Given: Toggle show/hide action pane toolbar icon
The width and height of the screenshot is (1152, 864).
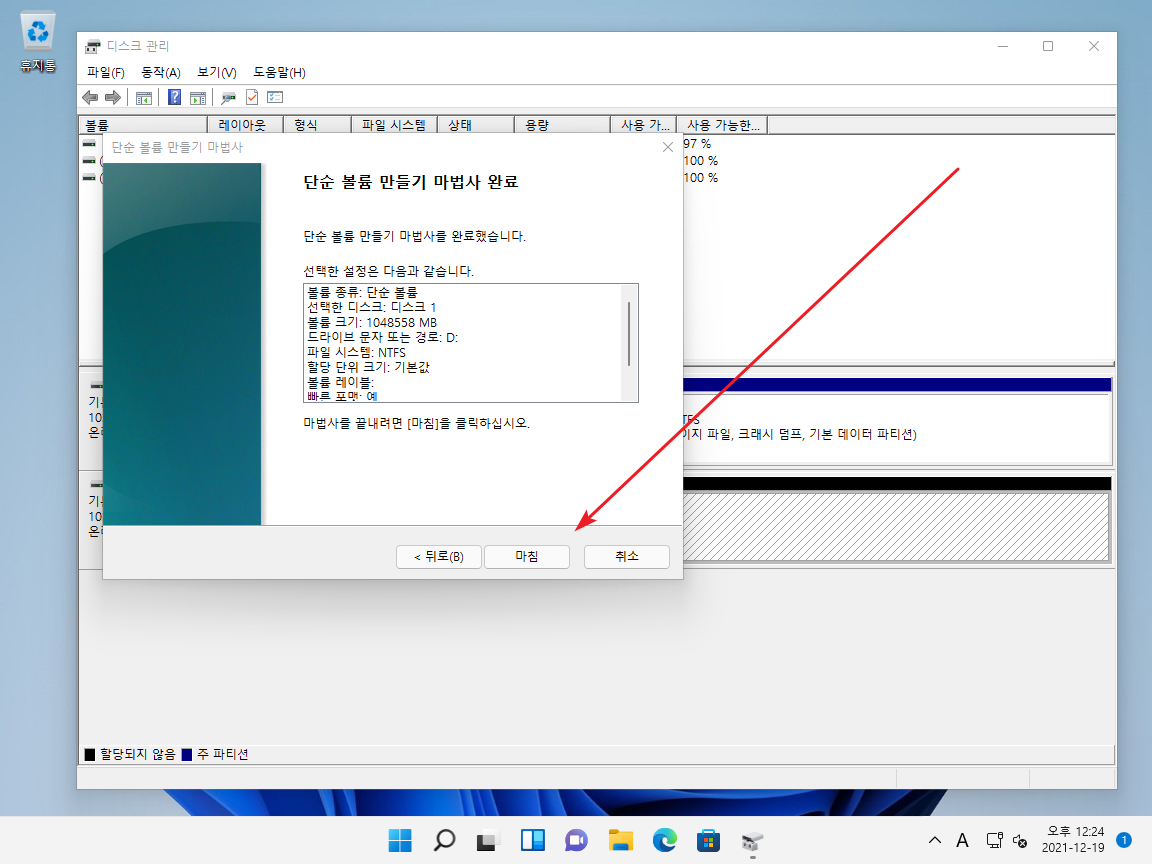Looking at the screenshot, I should point(198,97).
